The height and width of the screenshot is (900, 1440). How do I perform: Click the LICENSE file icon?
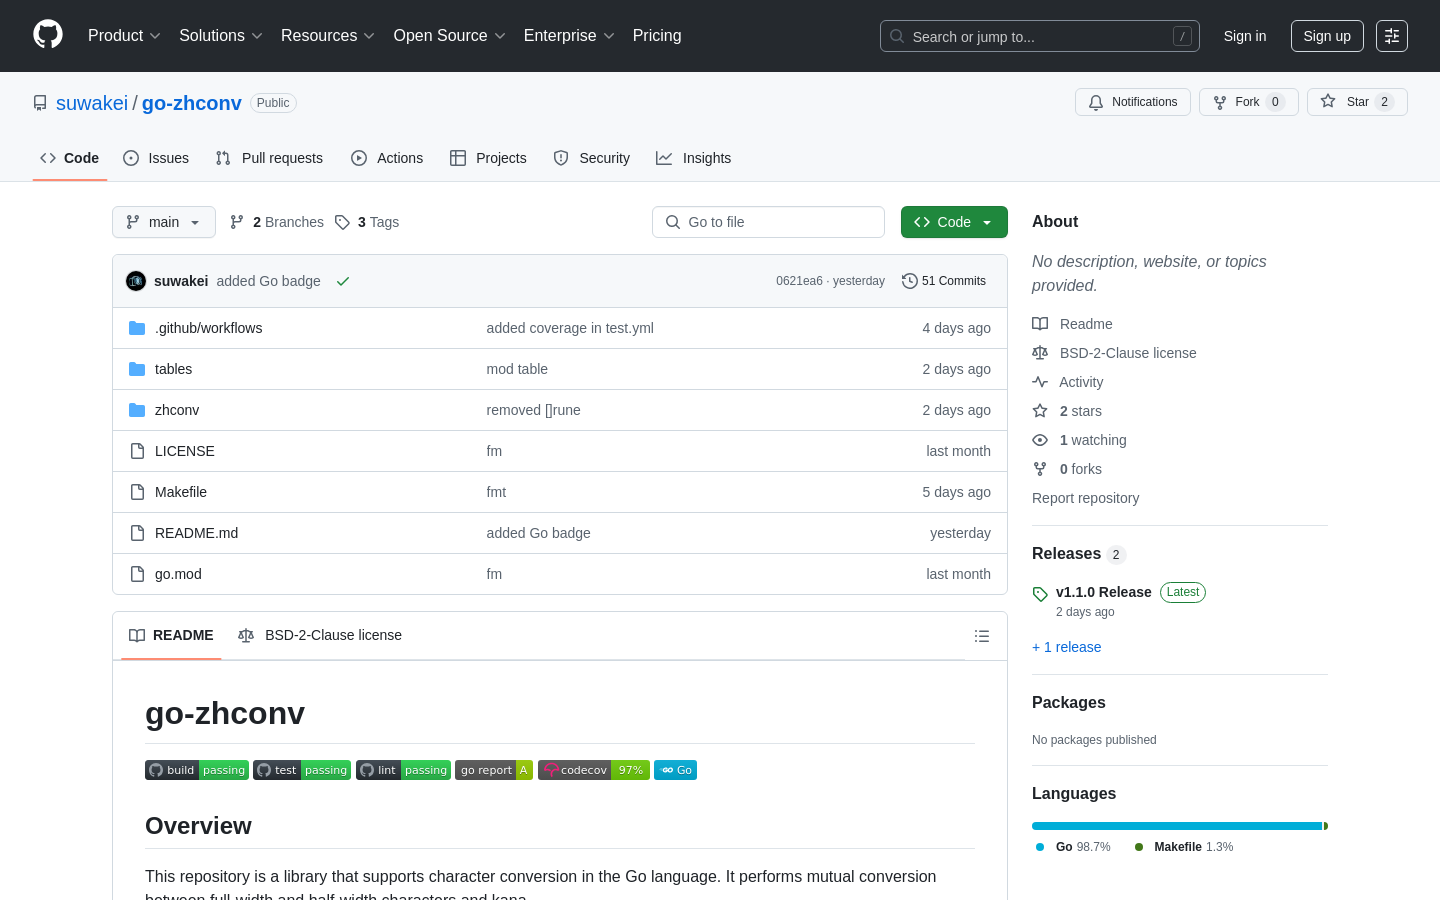pos(137,451)
